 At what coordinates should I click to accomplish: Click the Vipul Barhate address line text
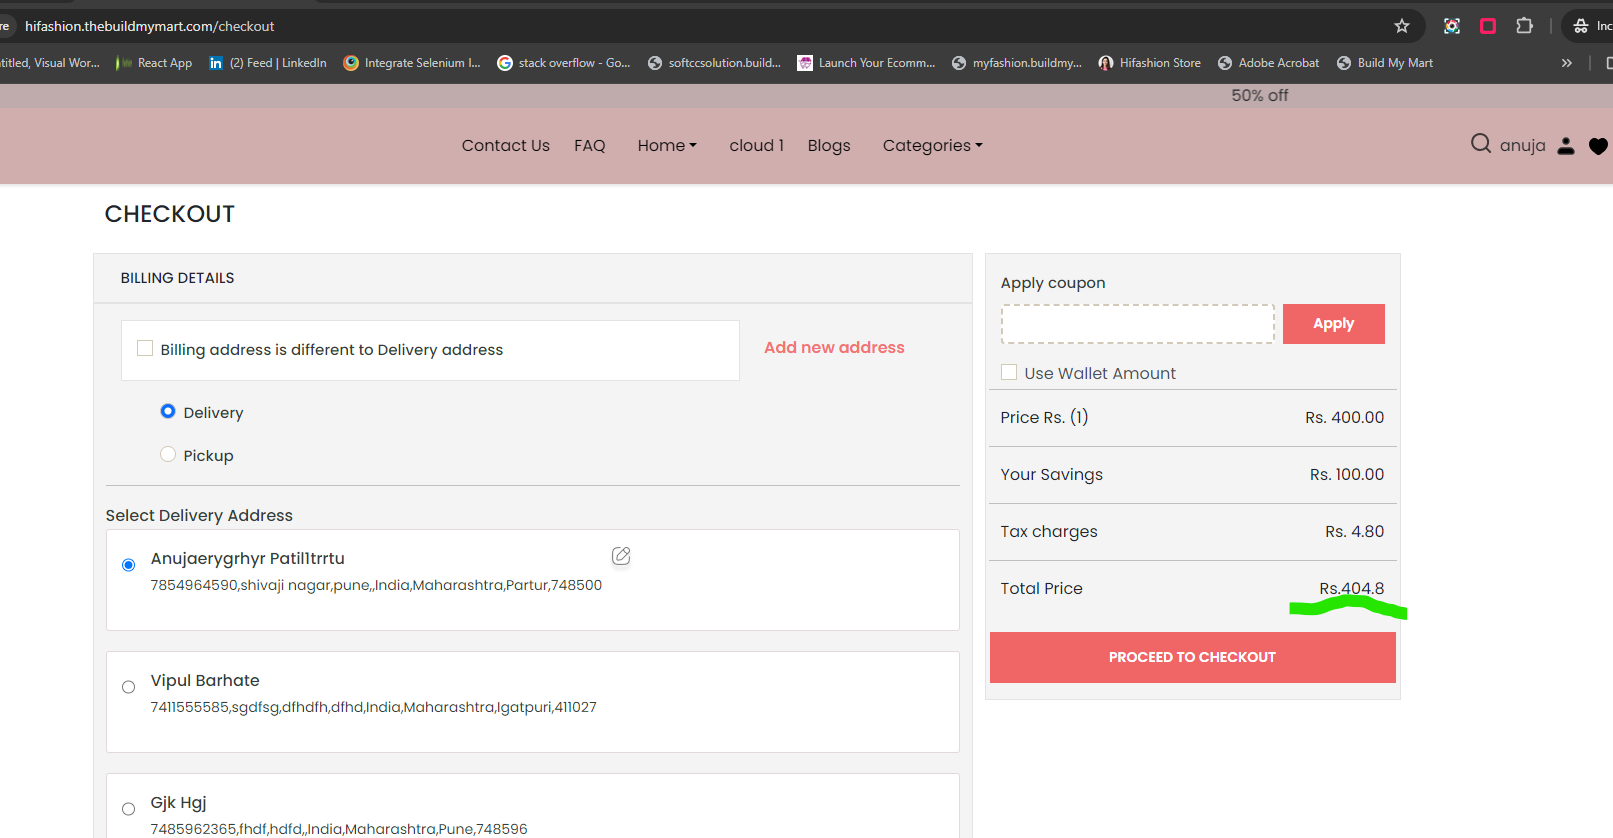click(x=374, y=707)
